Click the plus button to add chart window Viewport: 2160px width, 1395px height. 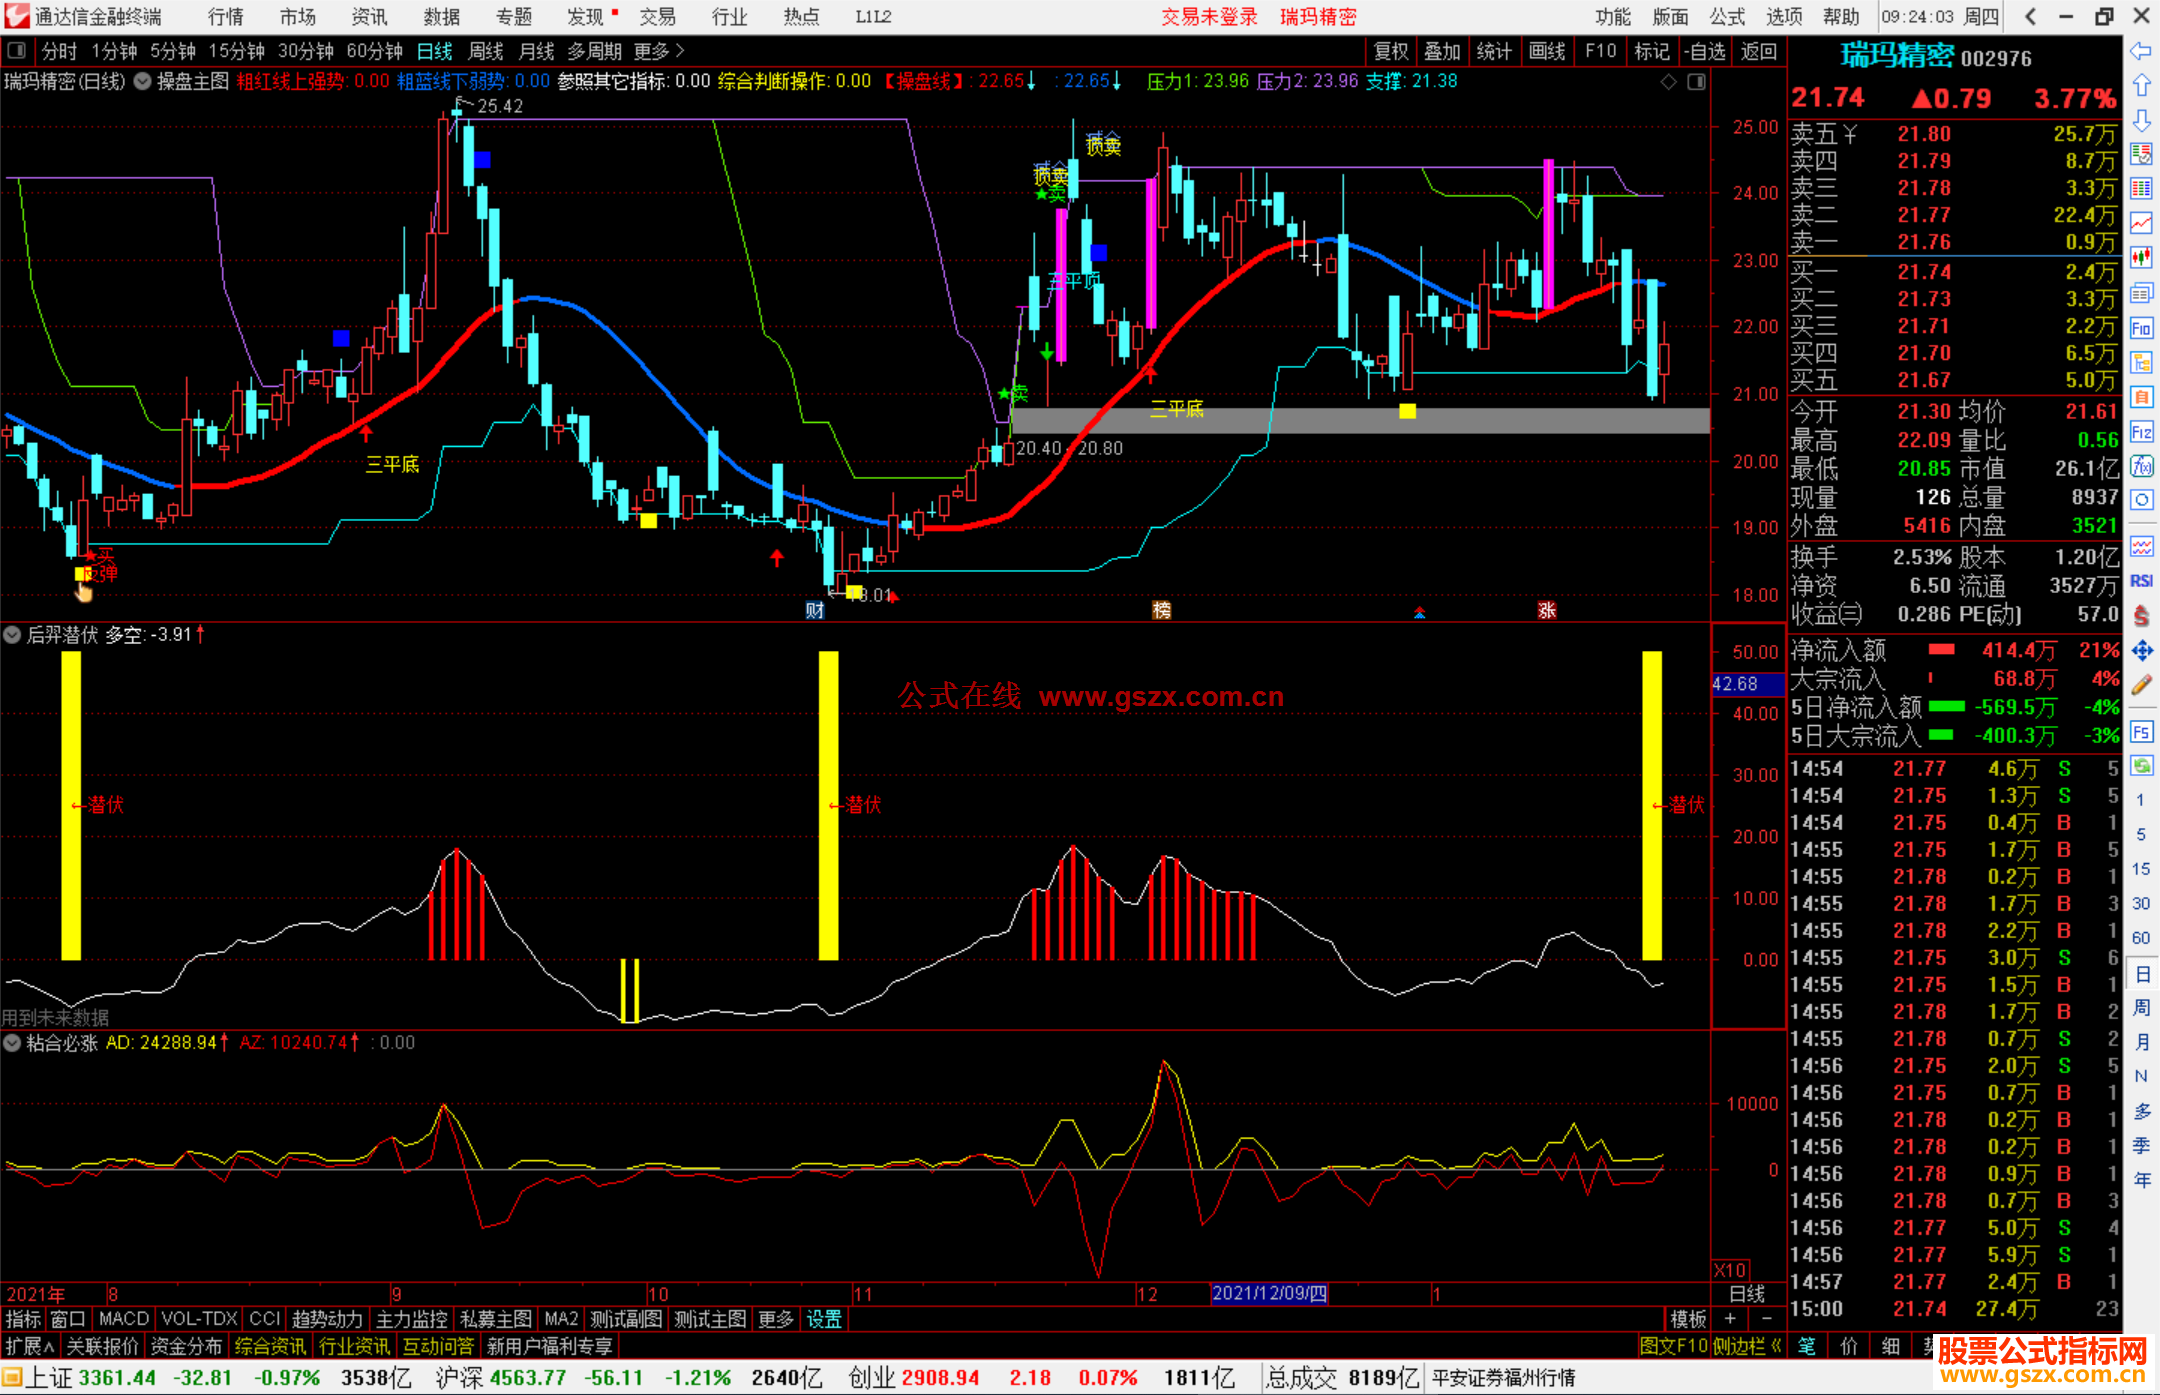click(1731, 1319)
